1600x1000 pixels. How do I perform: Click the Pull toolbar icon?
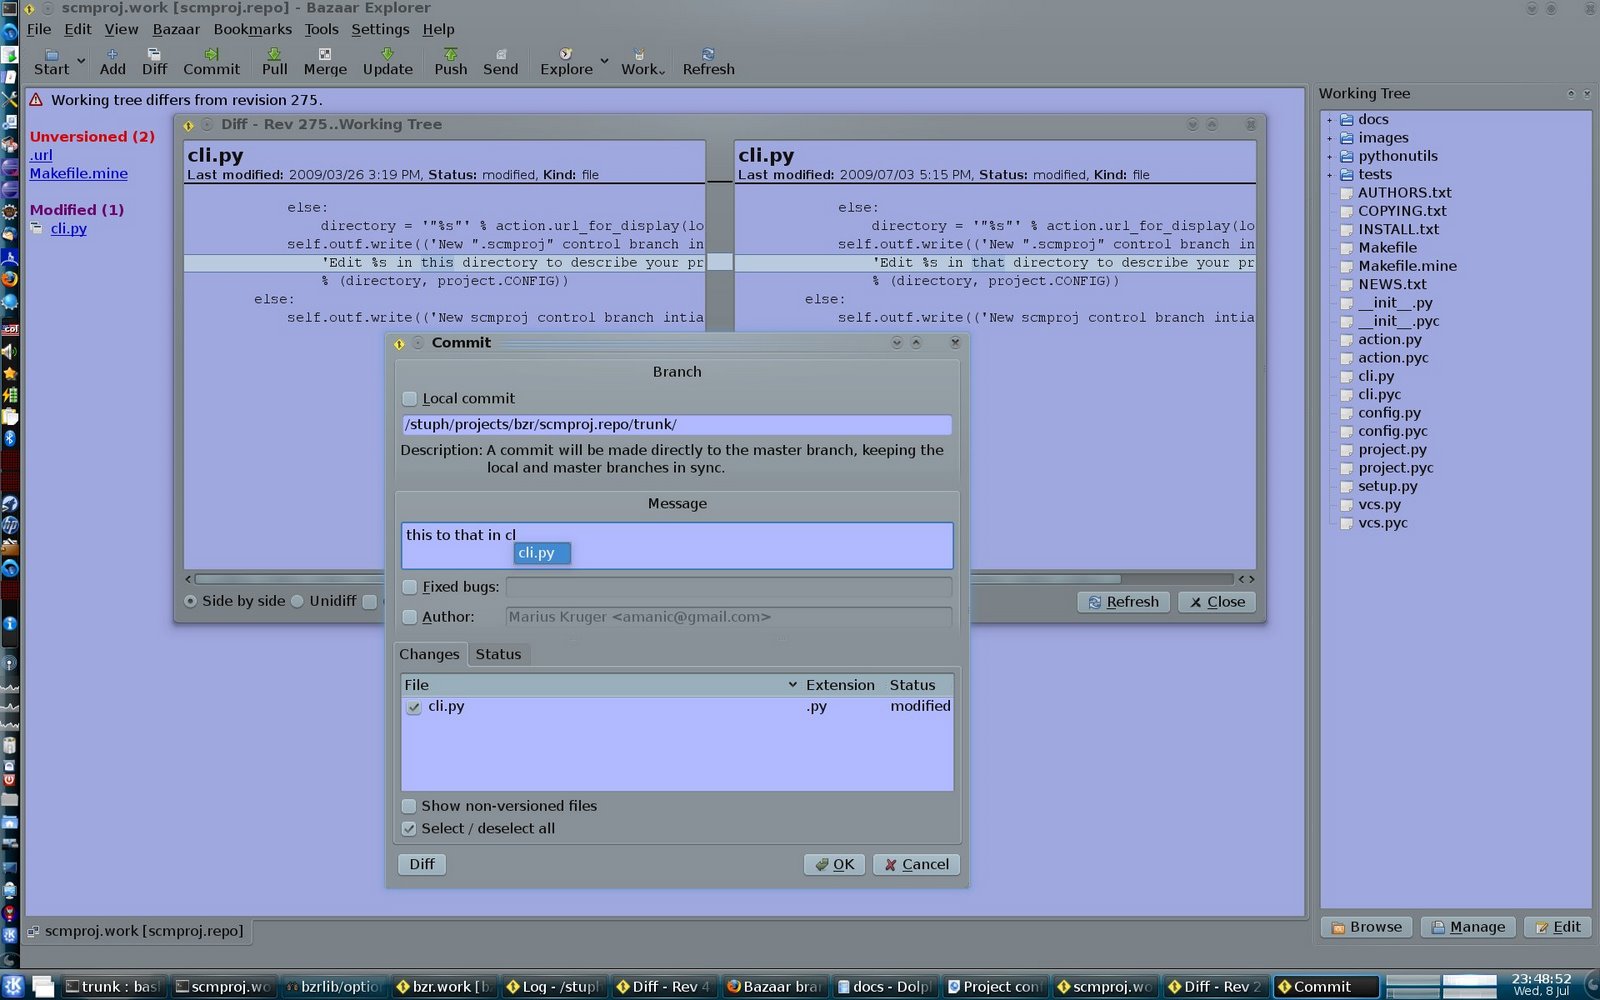click(x=274, y=61)
